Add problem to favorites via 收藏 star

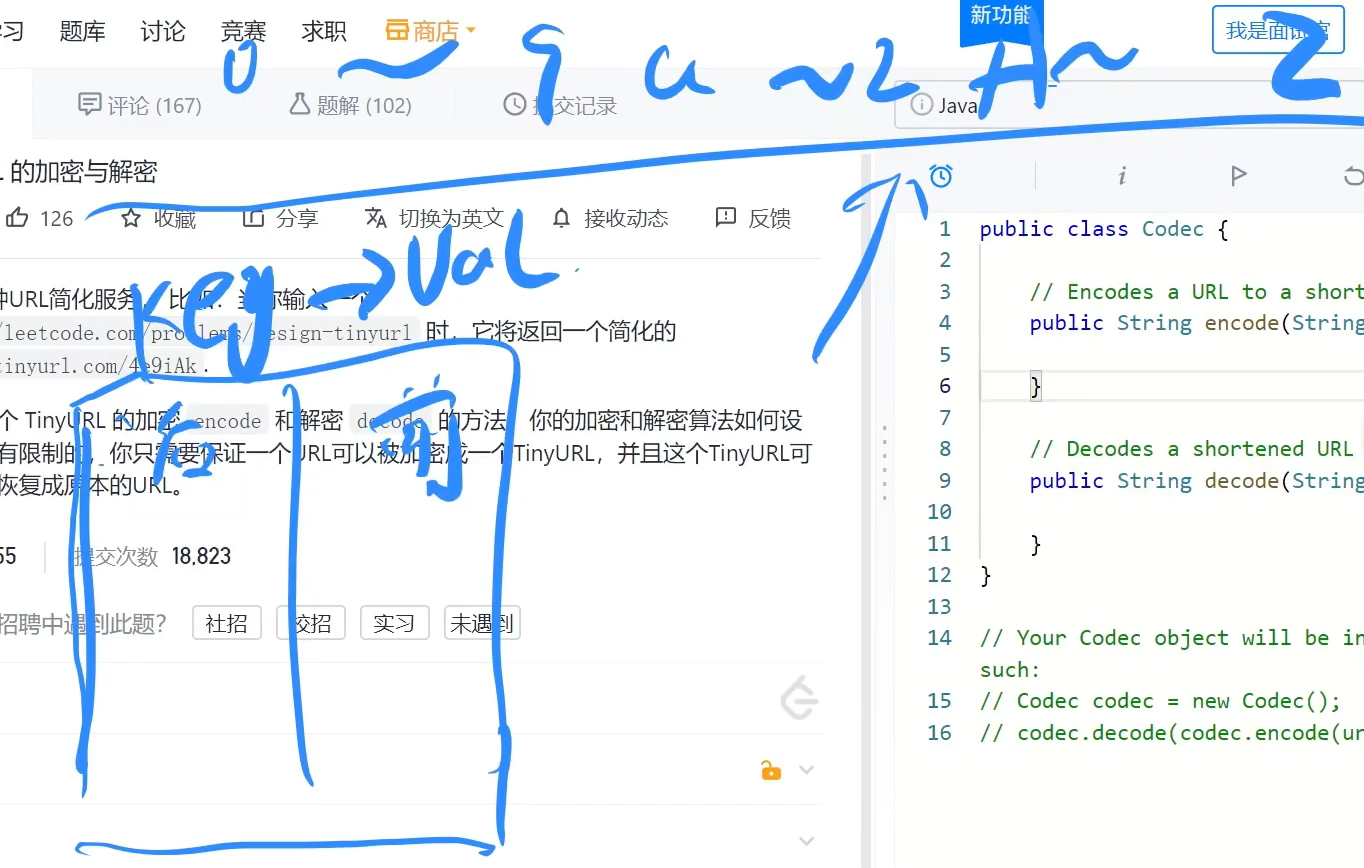tap(158, 218)
